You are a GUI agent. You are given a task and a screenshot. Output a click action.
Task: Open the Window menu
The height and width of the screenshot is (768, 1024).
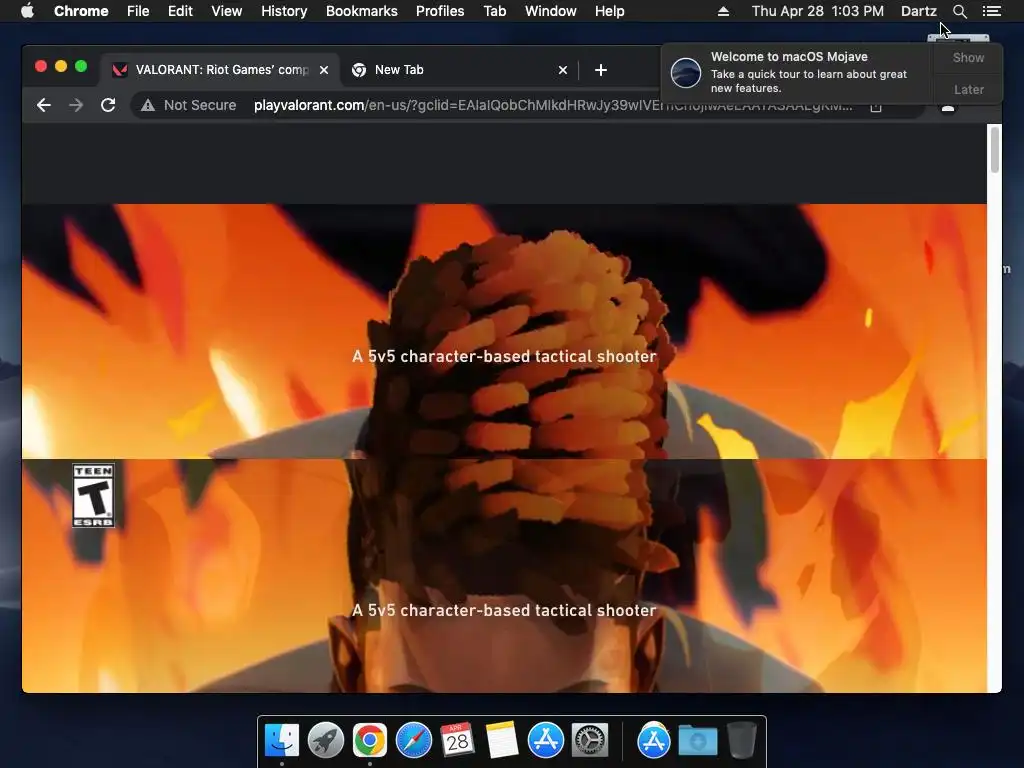pyautogui.click(x=551, y=11)
